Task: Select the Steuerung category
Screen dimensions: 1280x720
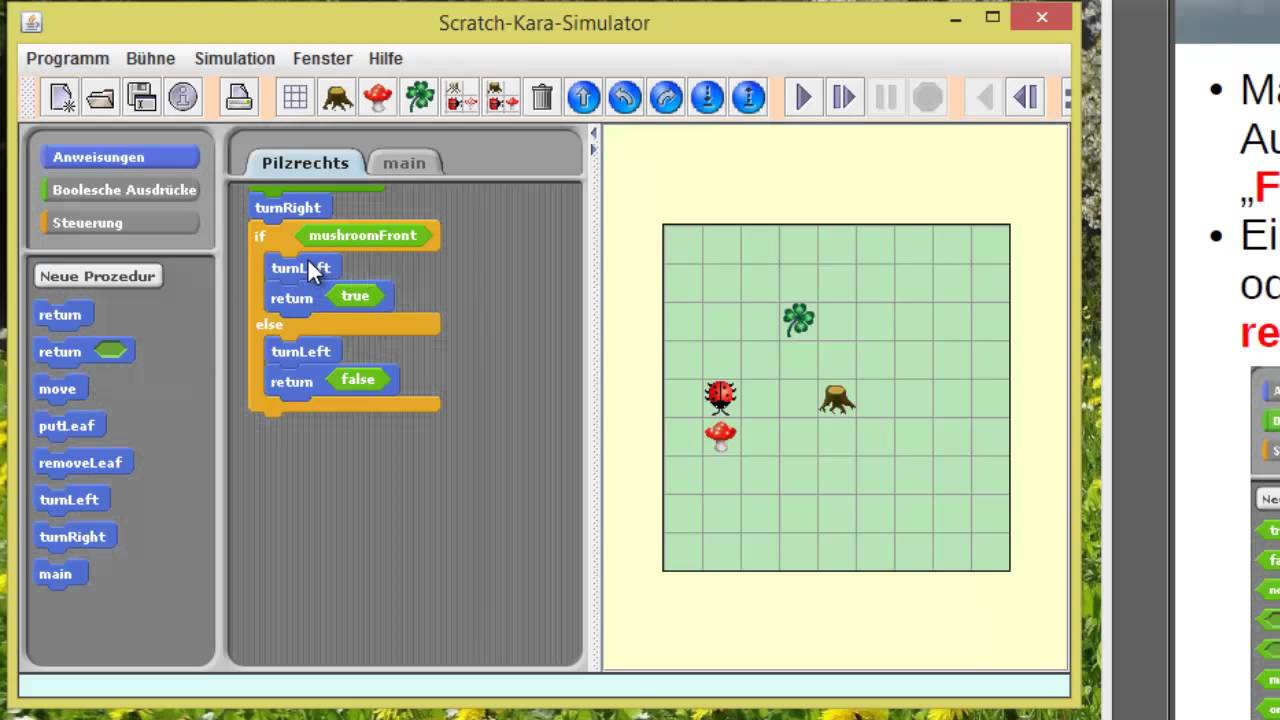Action: (x=120, y=223)
